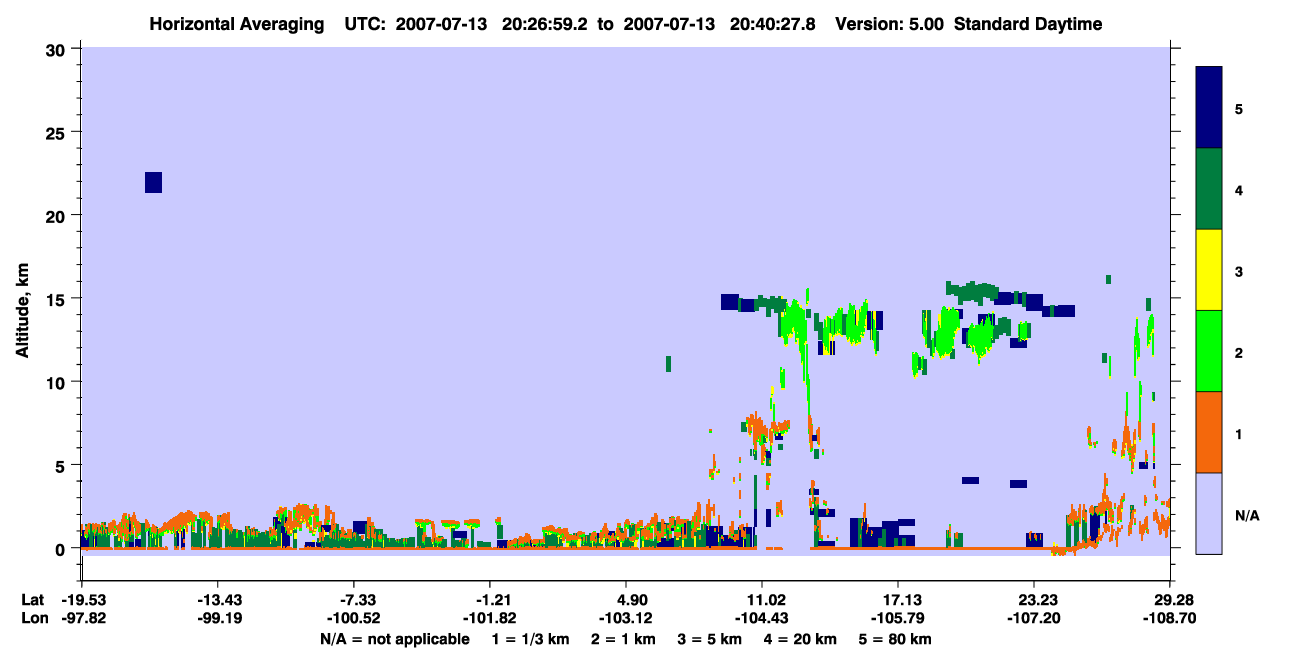1300x667 pixels.
Task: Click the isolated dark blue block near 22 km
Action: point(153,182)
